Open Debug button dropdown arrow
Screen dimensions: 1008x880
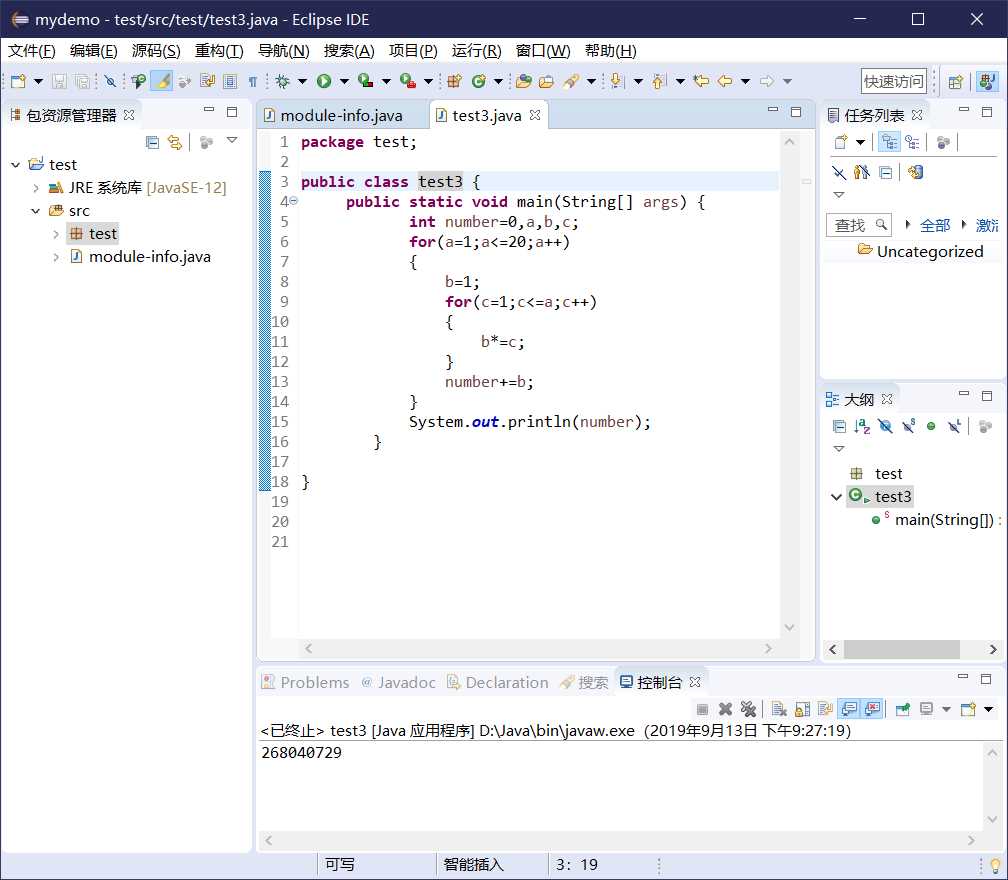(x=302, y=81)
